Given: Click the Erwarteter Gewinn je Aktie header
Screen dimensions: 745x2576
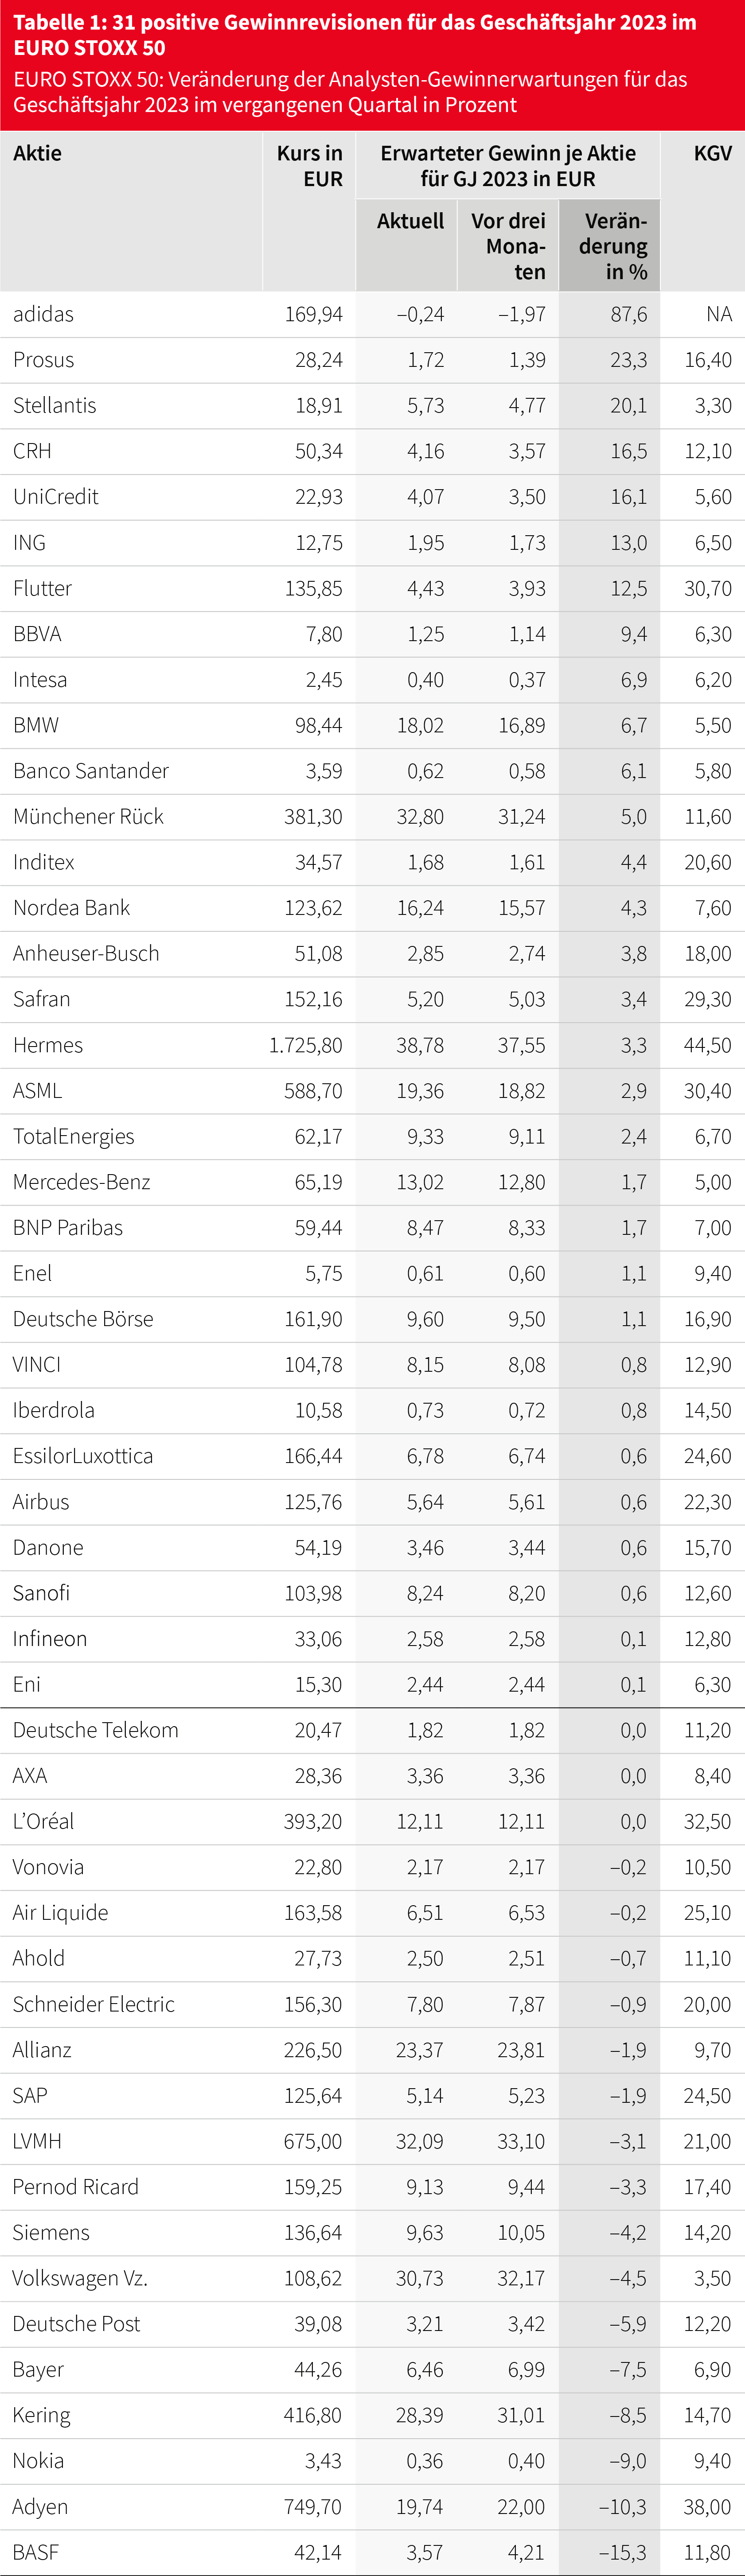Looking at the screenshot, I should click(x=508, y=166).
